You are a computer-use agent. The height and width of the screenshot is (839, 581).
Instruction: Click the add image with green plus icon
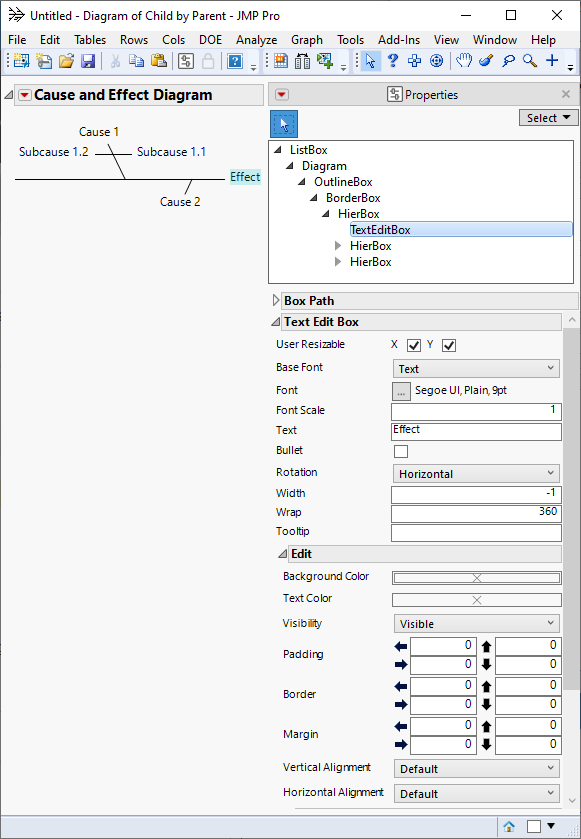point(325,61)
